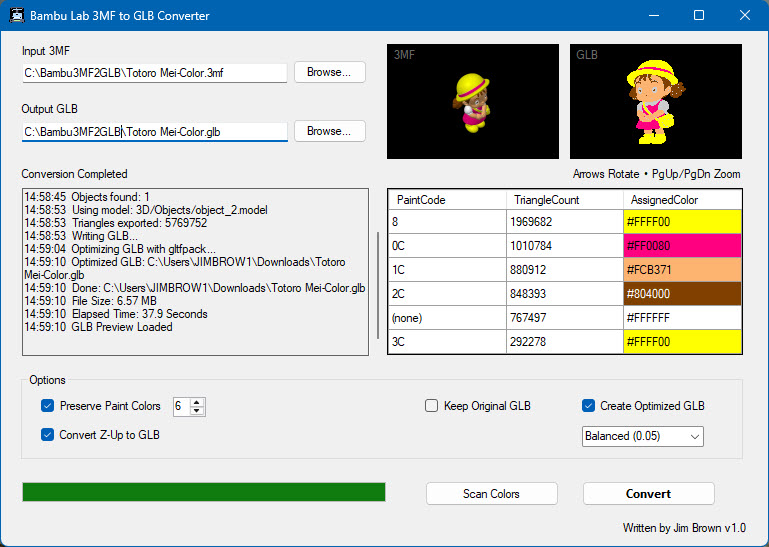Click the Convert button
769x547 pixels.
[x=648, y=494]
